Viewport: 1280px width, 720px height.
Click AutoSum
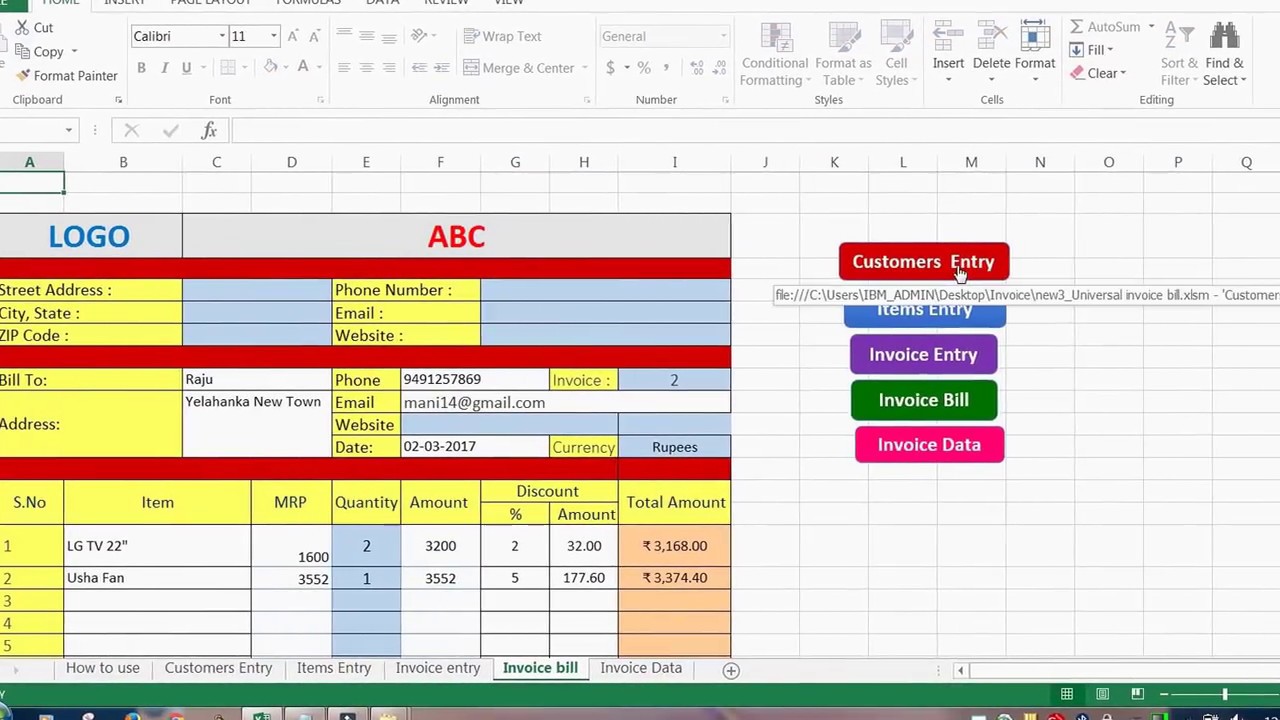[x=1104, y=27]
